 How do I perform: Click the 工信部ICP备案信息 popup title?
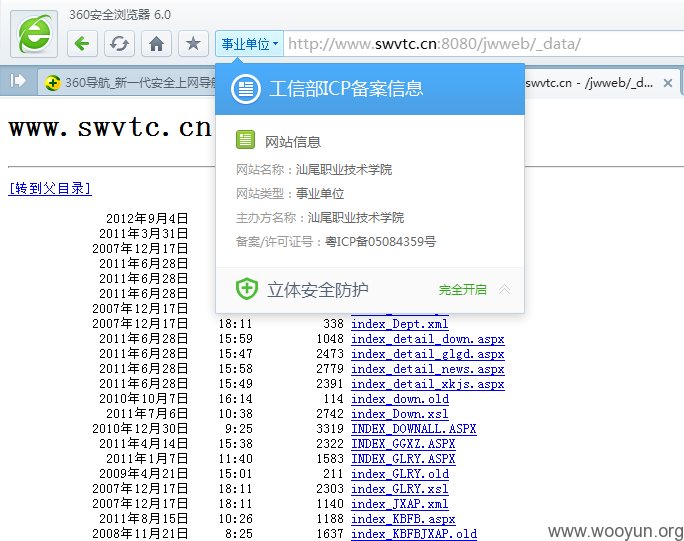346,89
